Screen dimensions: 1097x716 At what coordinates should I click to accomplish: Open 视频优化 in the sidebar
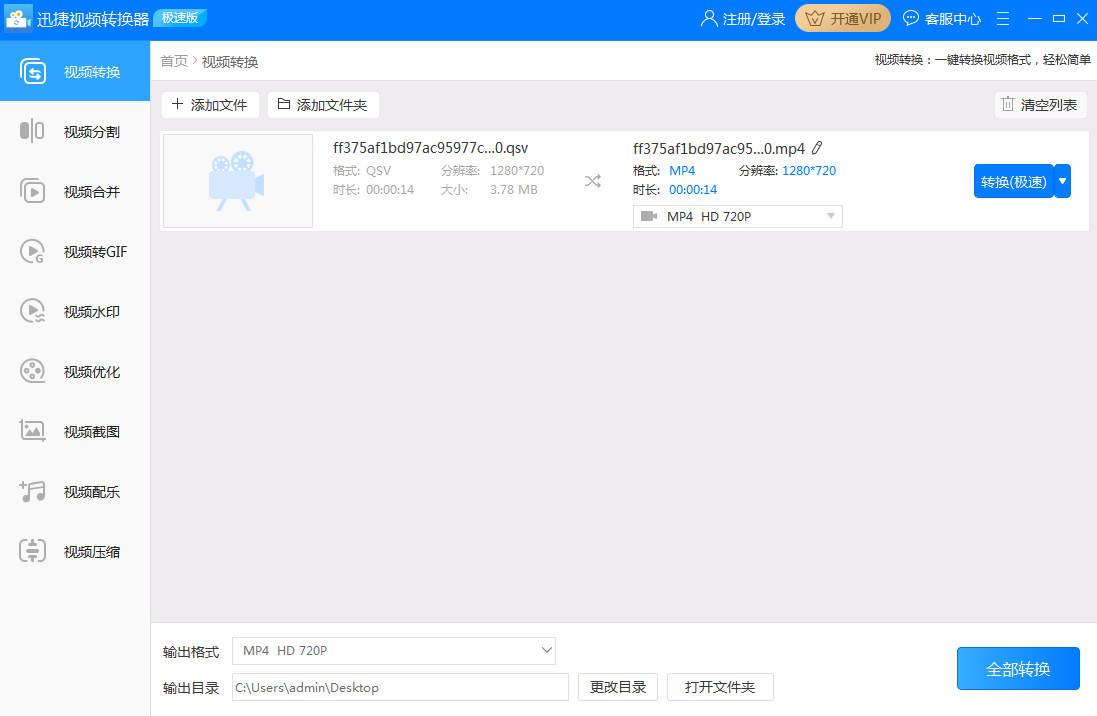coord(75,372)
